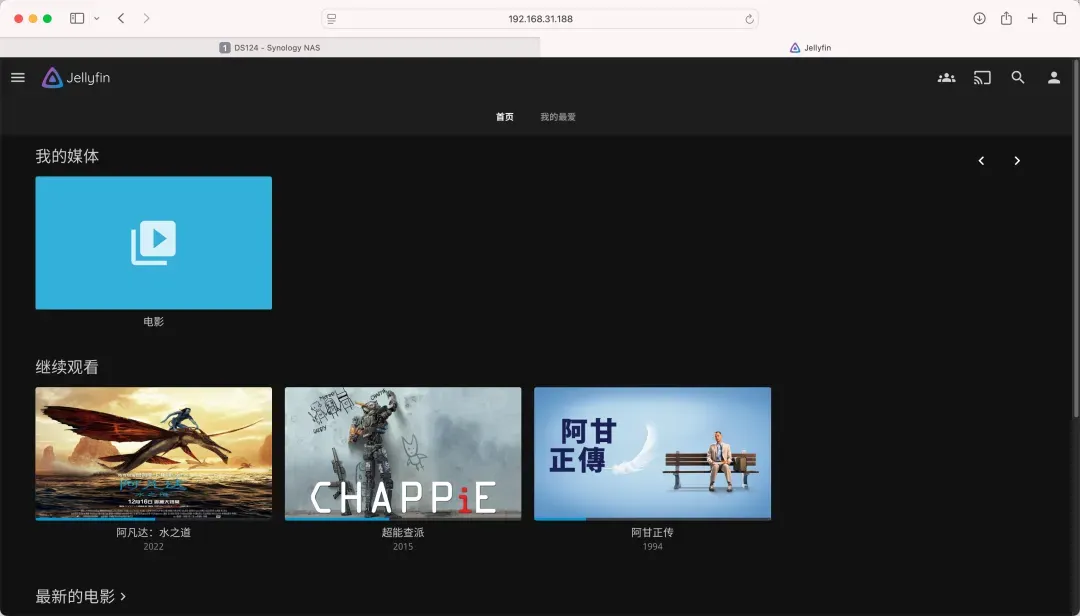Select the 首页 tab
Viewport: 1080px width, 616px height.
pos(505,117)
